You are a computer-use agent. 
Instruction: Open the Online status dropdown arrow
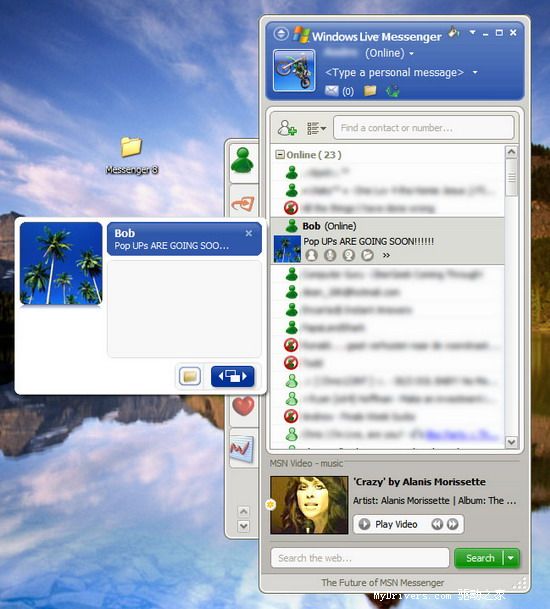(411, 54)
